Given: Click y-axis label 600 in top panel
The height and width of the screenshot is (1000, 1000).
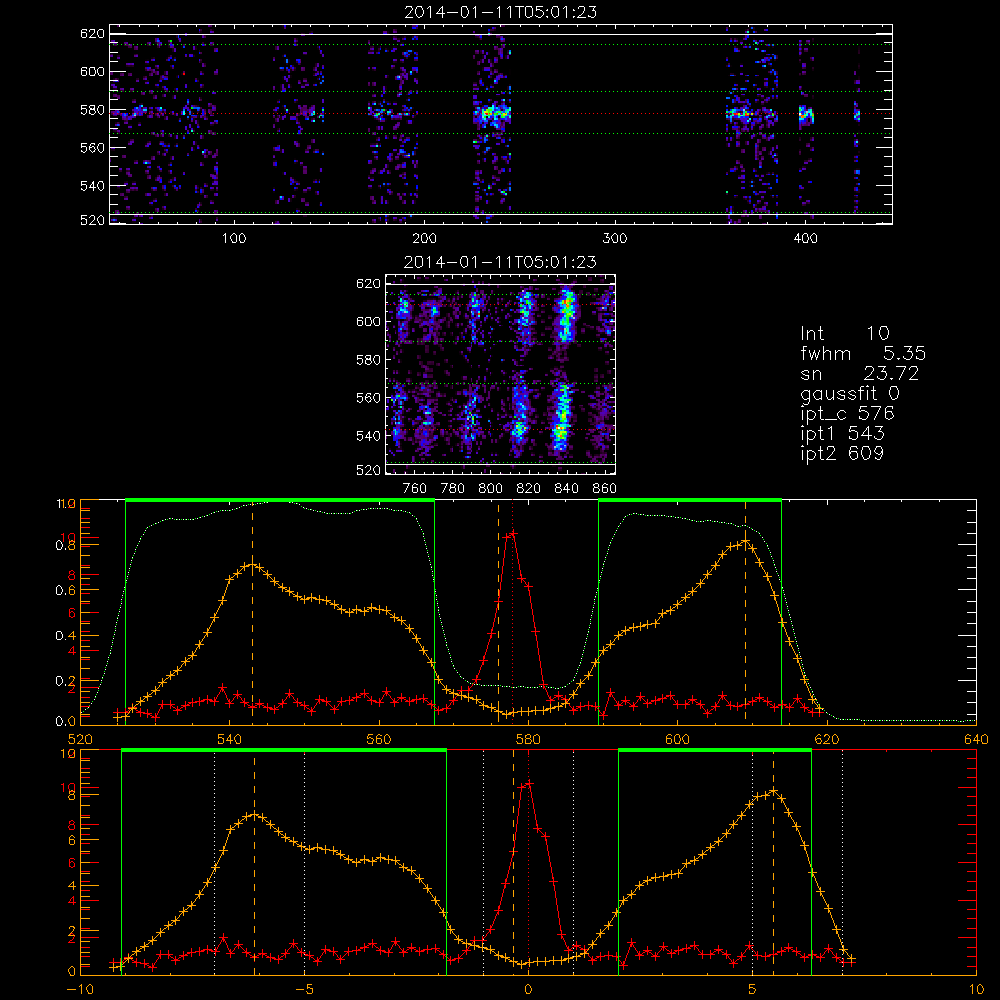Looking at the screenshot, I should (92, 71).
